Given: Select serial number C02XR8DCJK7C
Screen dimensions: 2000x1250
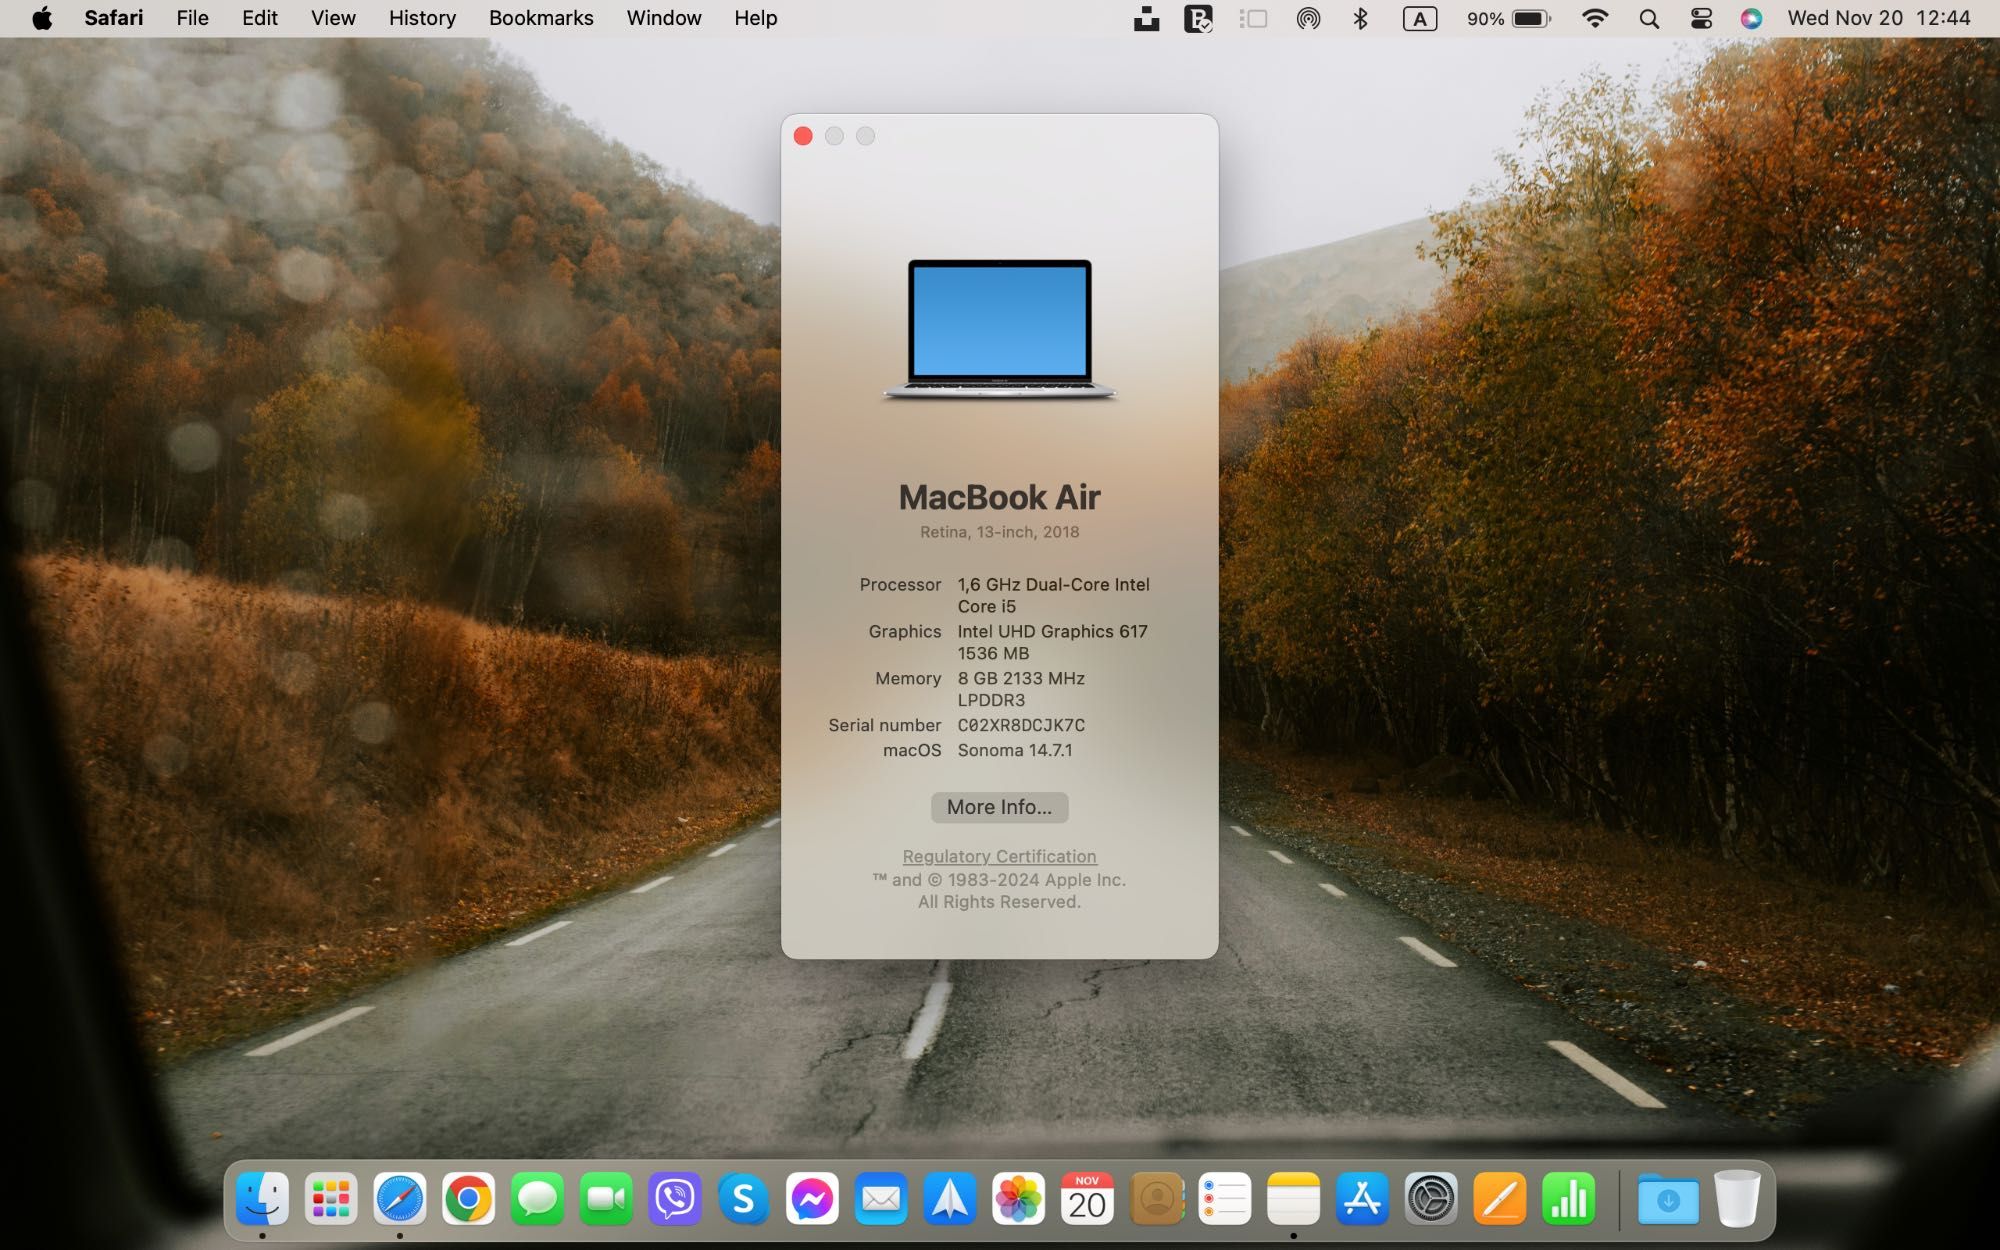Looking at the screenshot, I should point(1021,725).
